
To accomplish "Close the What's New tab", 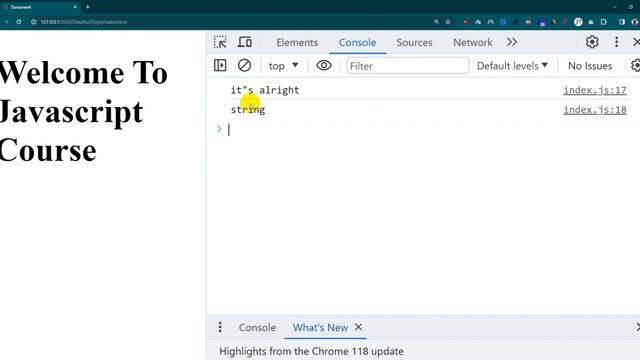I will (x=358, y=327).
